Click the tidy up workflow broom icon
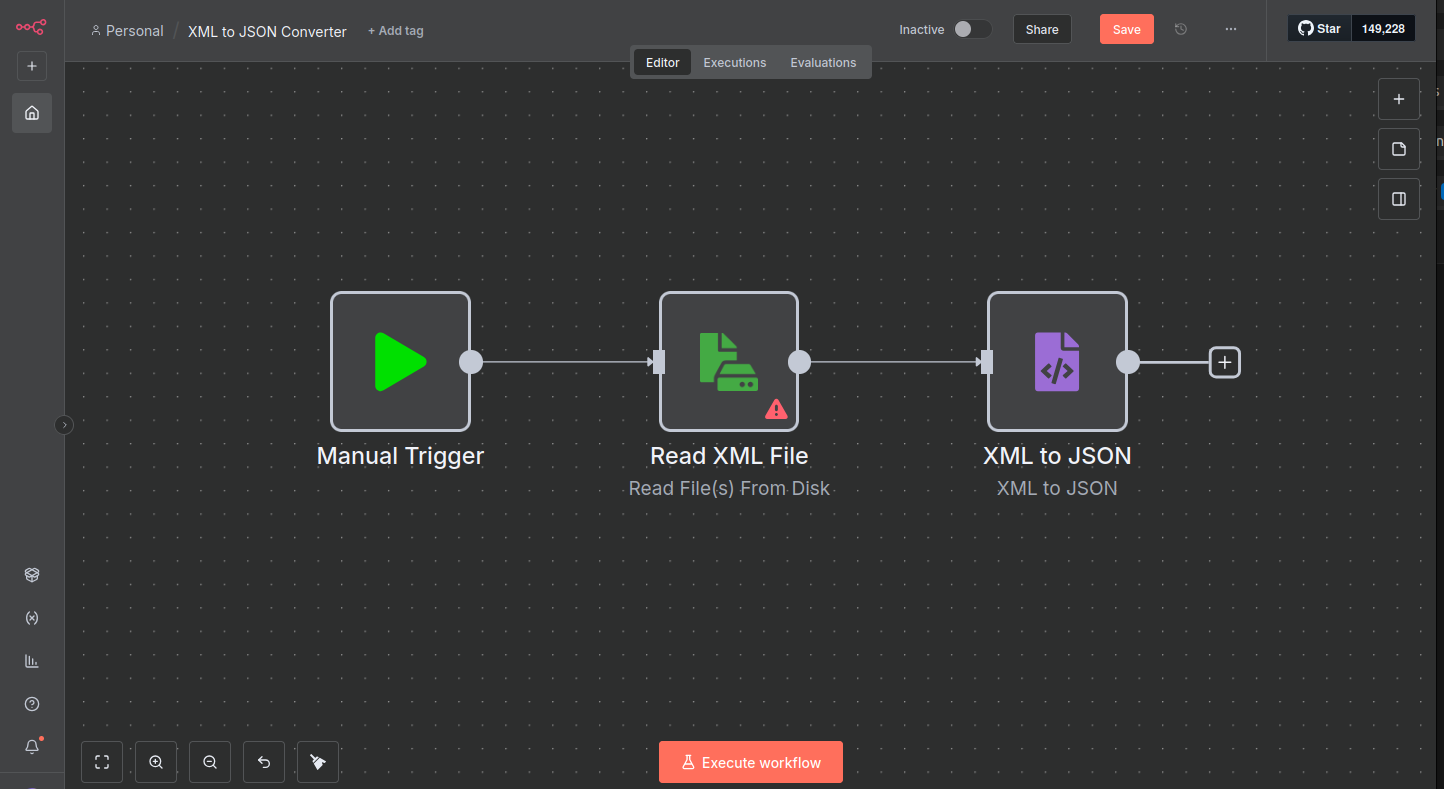 pyautogui.click(x=318, y=762)
